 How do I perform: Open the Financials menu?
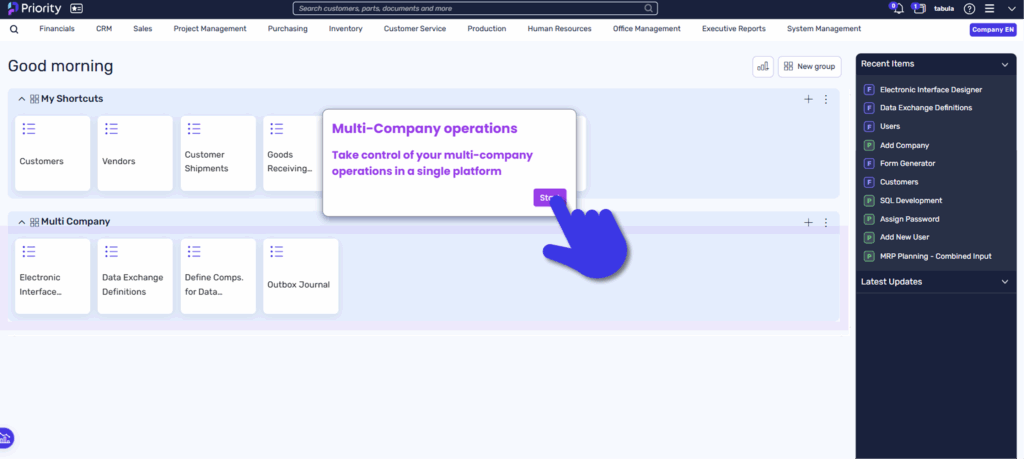57,29
